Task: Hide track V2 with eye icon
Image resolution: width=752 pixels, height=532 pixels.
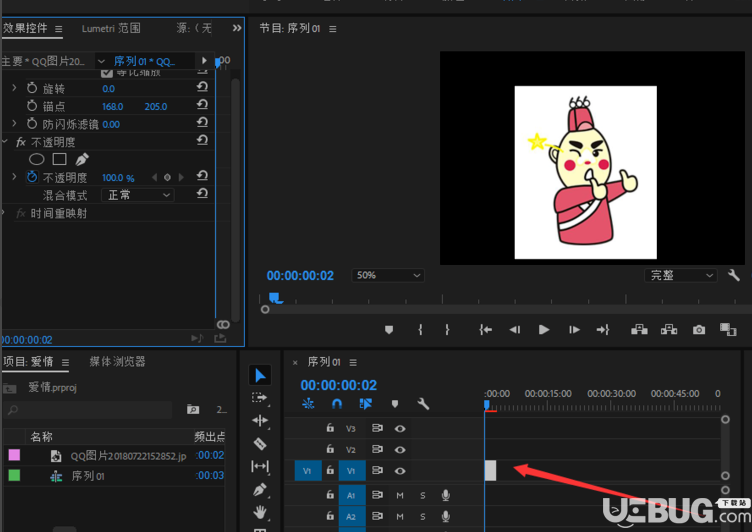Action: pyautogui.click(x=400, y=449)
